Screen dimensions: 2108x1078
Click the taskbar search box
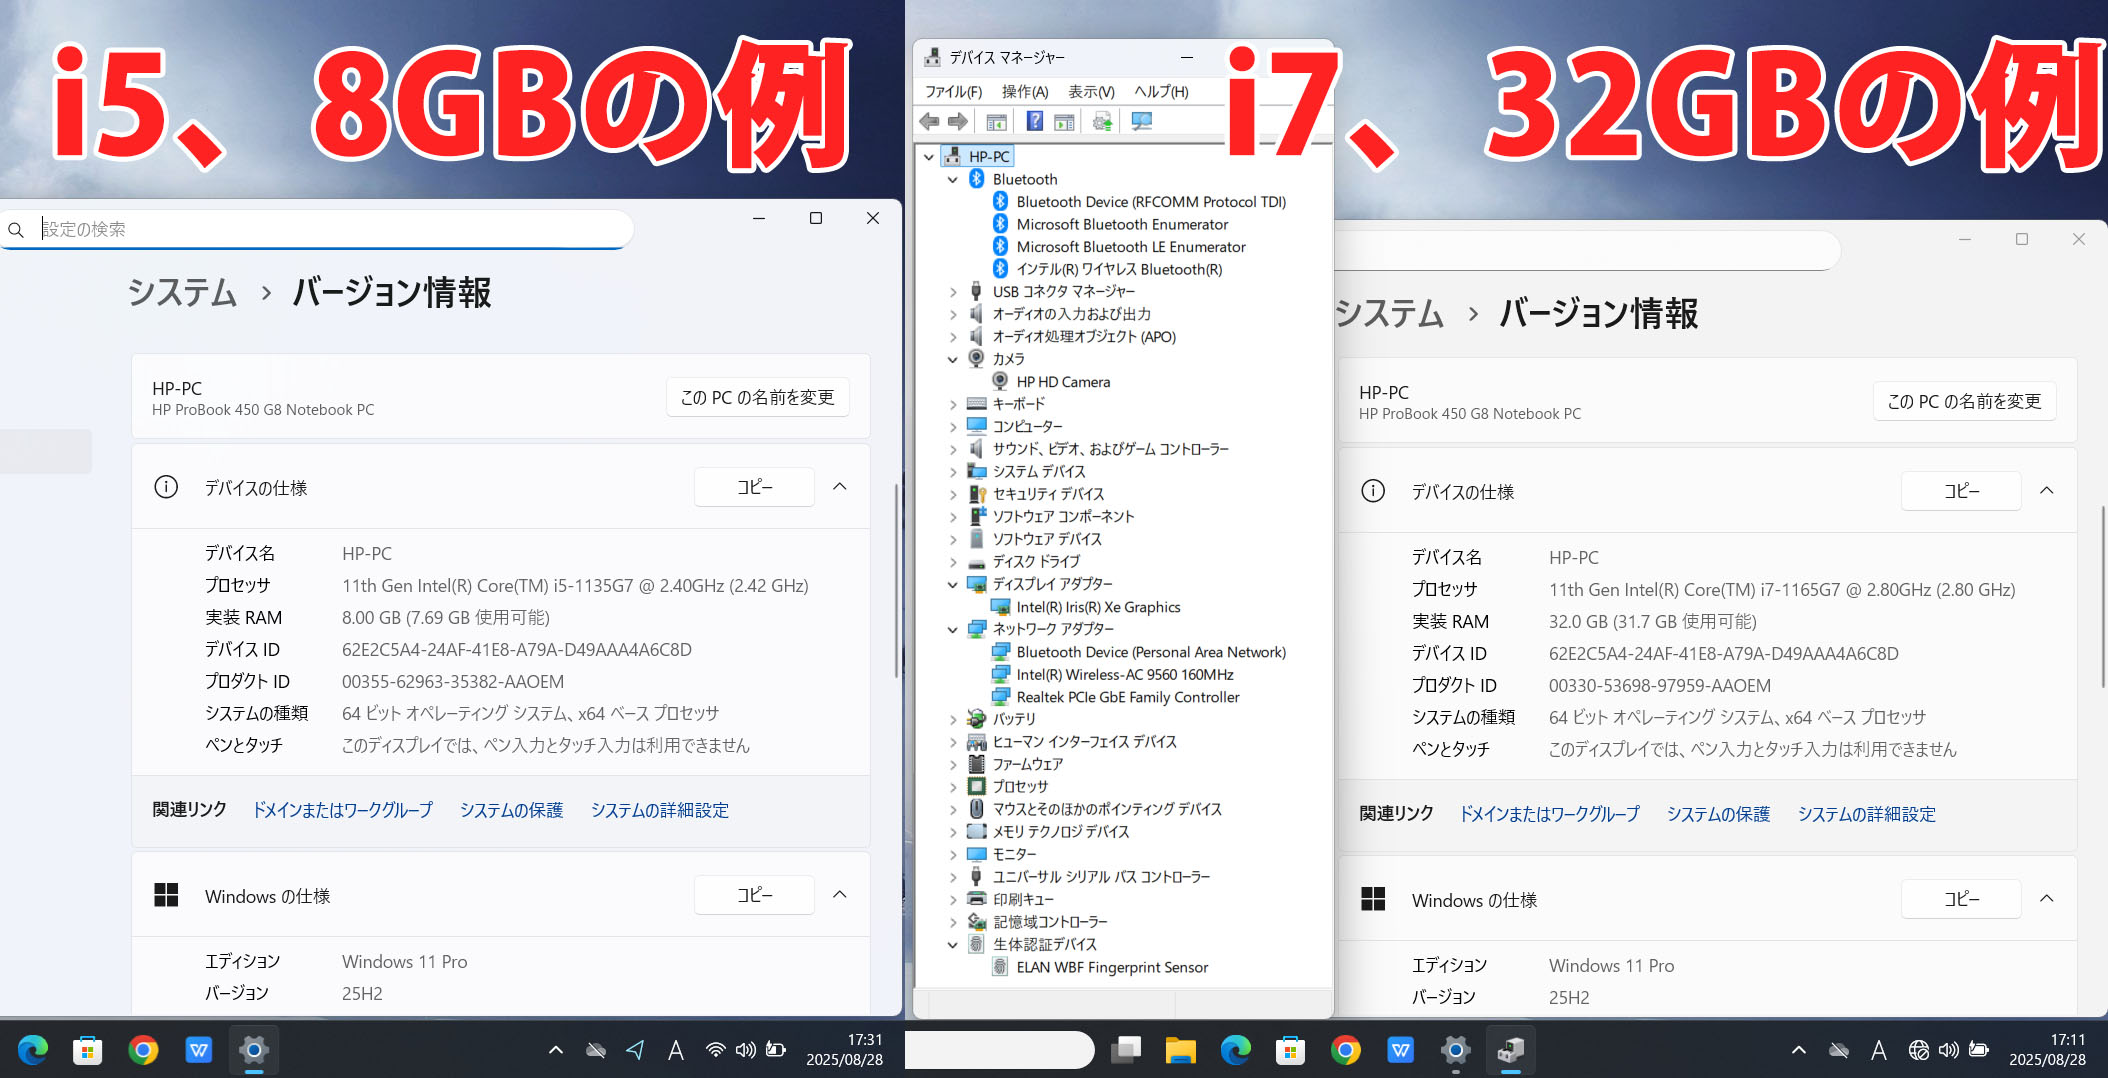click(x=999, y=1050)
